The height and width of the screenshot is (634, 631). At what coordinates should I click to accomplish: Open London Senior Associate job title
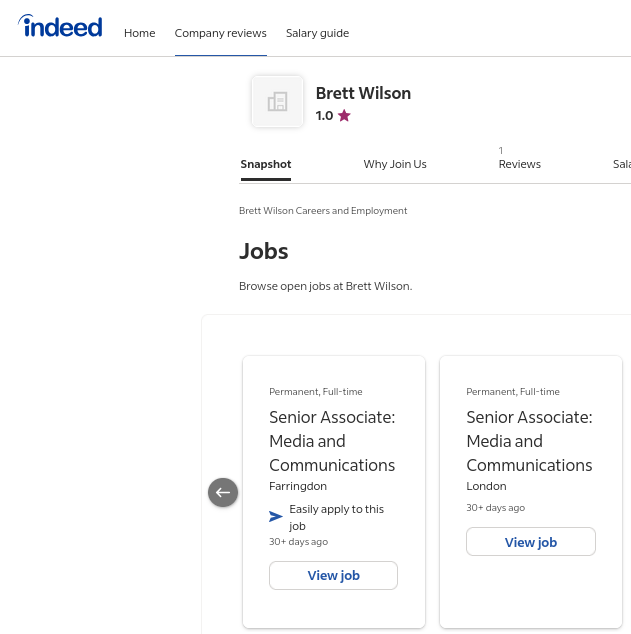(529, 441)
